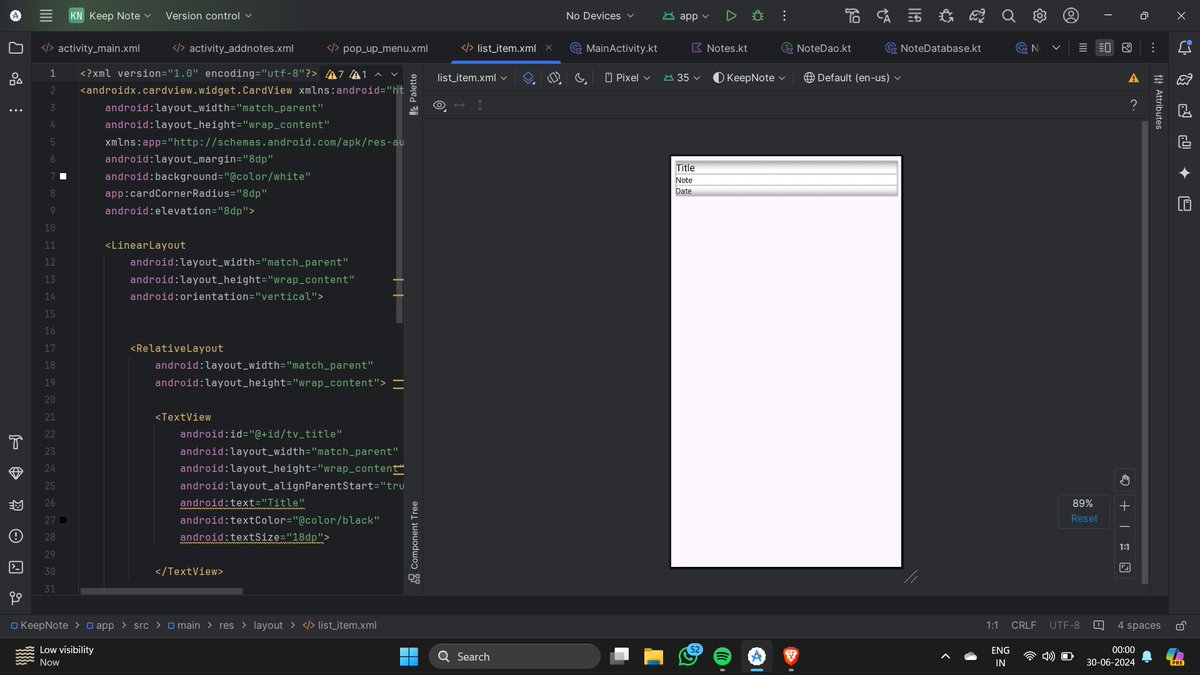The image size is (1200, 675).
Task: Open the API 35 version dropdown
Action: coord(683,77)
